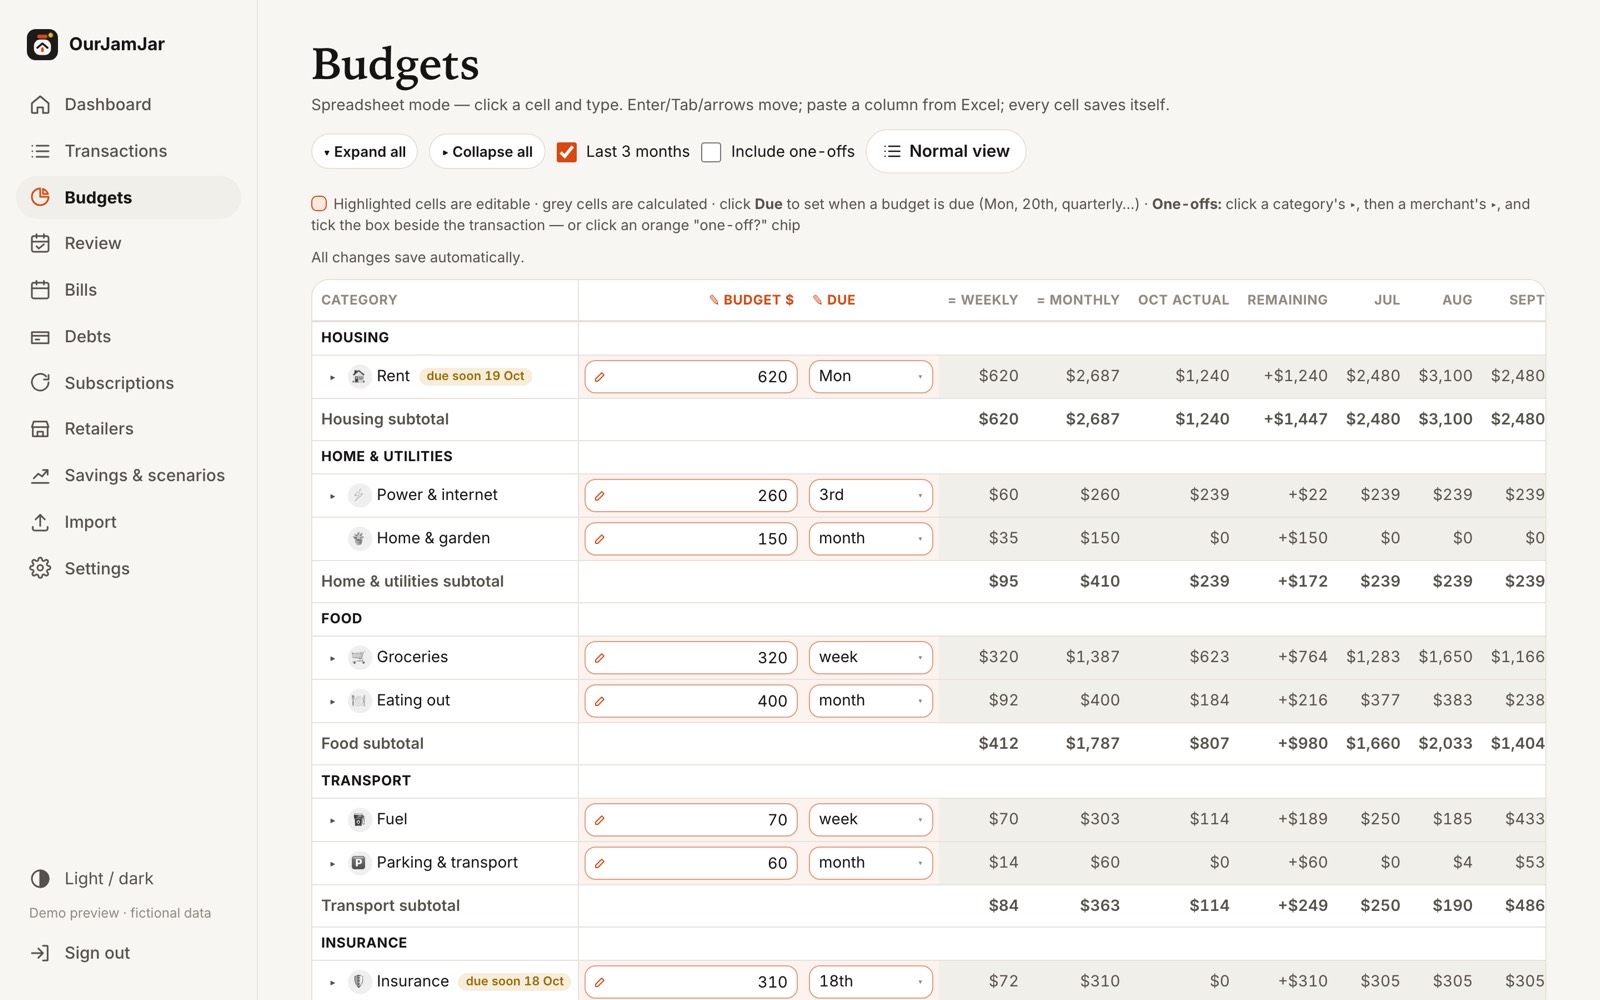Open Groceries due dropdown showing week
Image resolution: width=1600 pixels, height=1000 pixels.
tap(870, 657)
